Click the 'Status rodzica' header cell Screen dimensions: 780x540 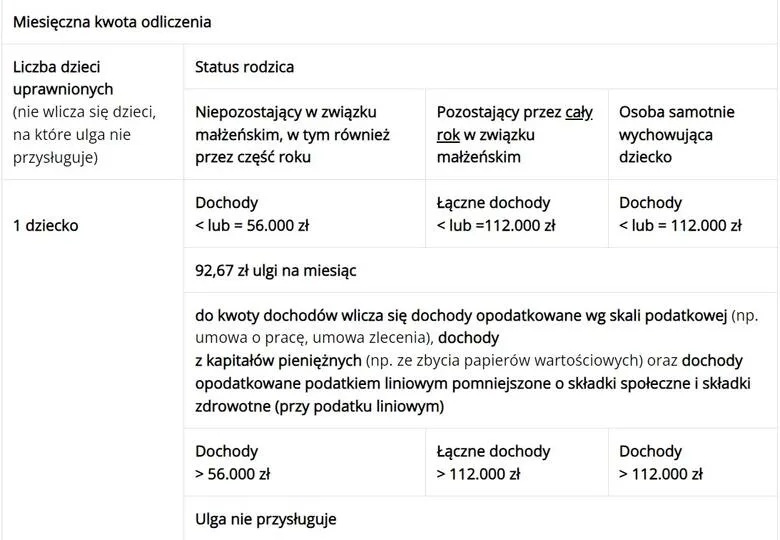[x=245, y=67]
